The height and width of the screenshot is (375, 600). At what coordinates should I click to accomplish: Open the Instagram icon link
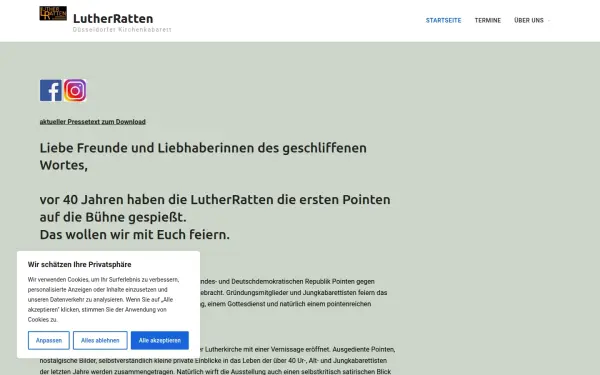75,90
